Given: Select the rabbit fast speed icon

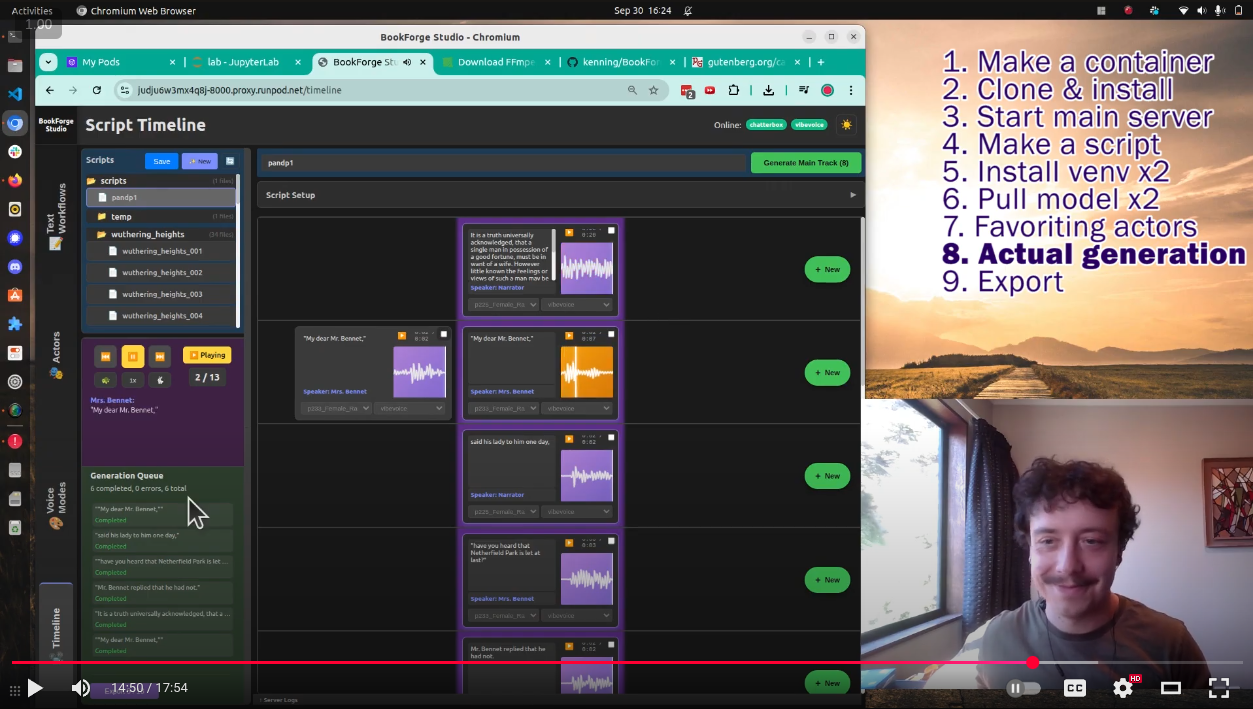Looking at the screenshot, I should pyautogui.click(x=159, y=380).
